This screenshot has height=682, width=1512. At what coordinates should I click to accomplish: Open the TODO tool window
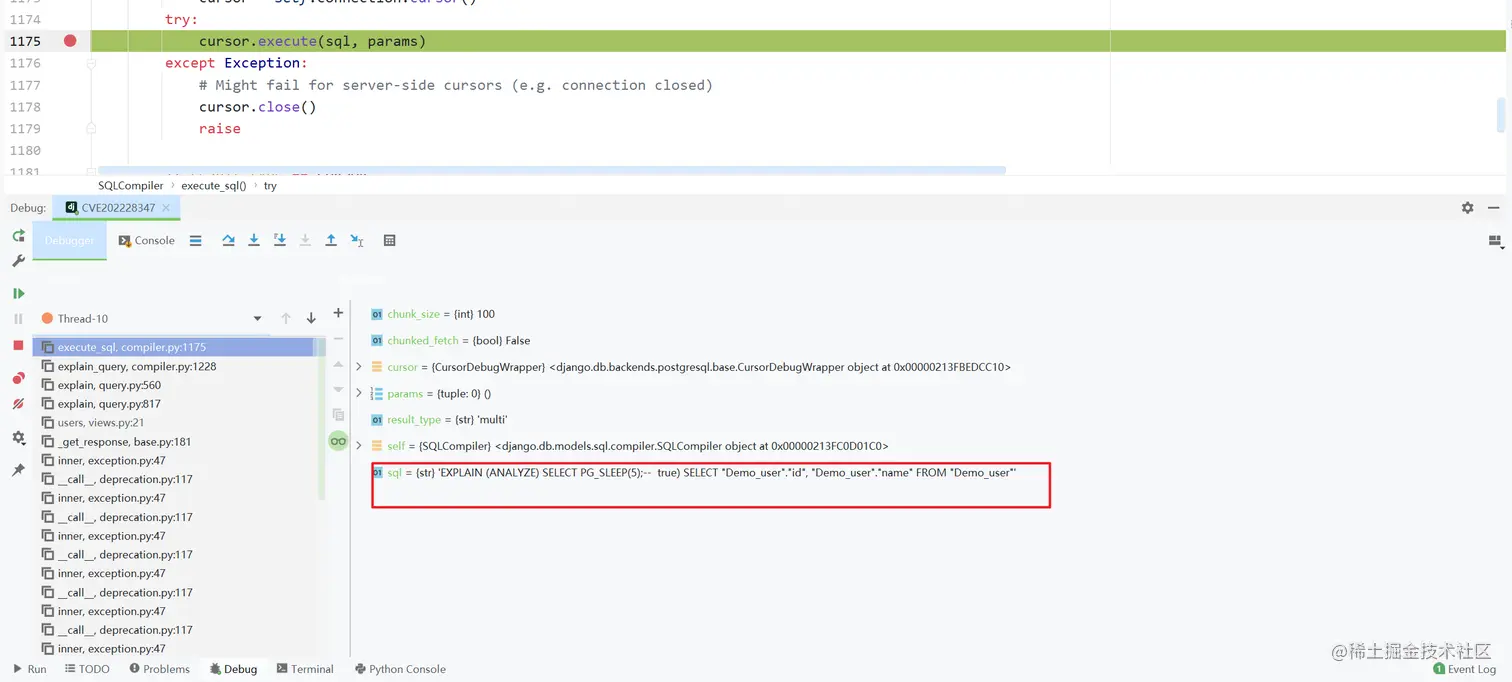click(x=87, y=669)
